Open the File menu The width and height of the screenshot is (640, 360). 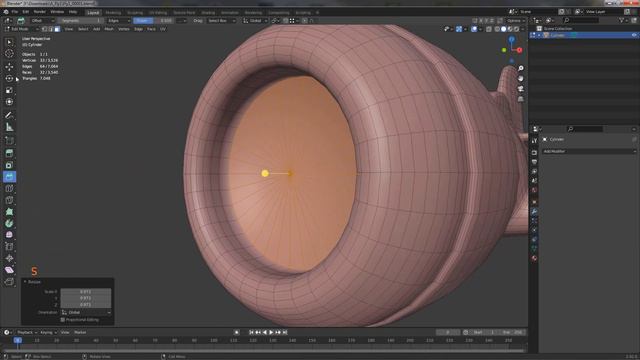pyautogui.click(x=15, y=12)
